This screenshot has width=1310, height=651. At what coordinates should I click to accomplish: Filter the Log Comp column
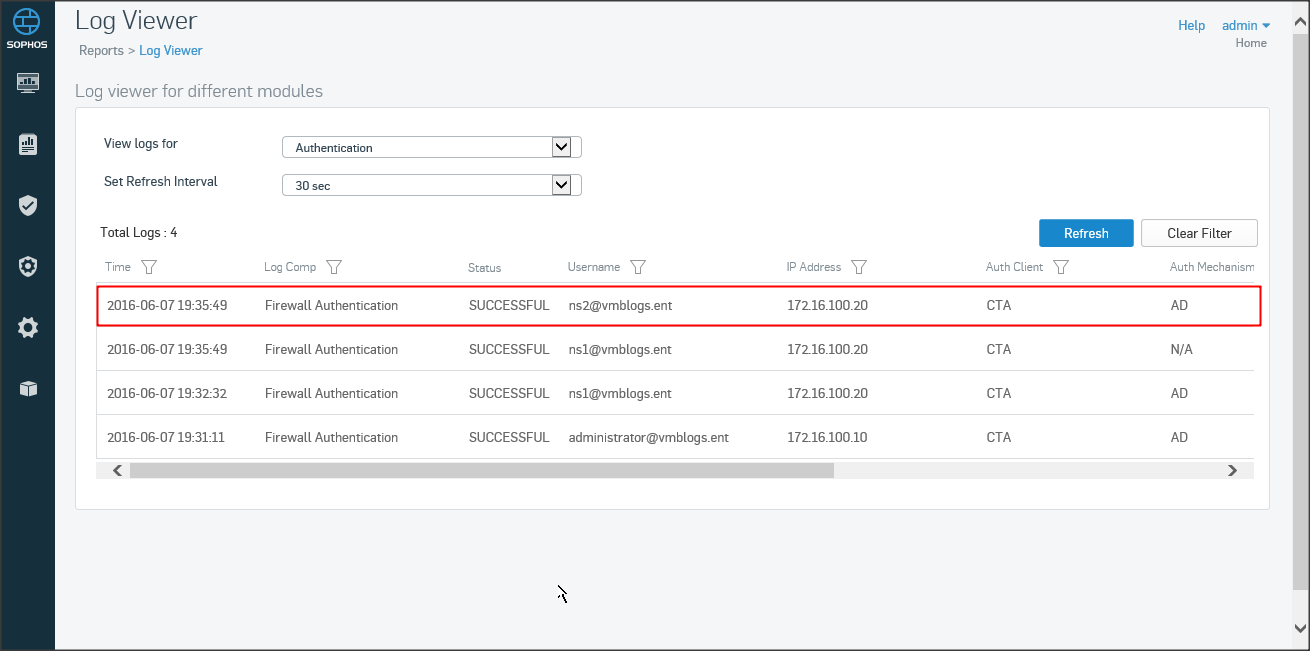click(334, 267)
